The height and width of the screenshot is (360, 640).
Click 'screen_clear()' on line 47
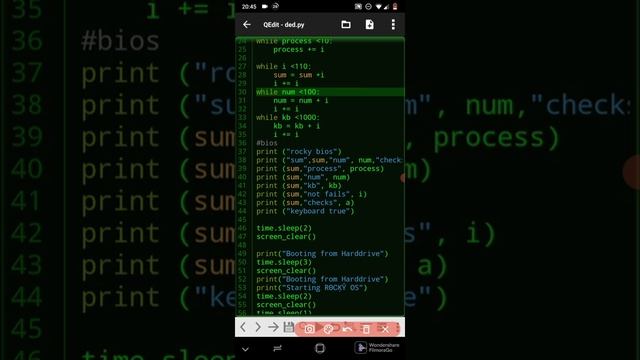tap(286, 237)
